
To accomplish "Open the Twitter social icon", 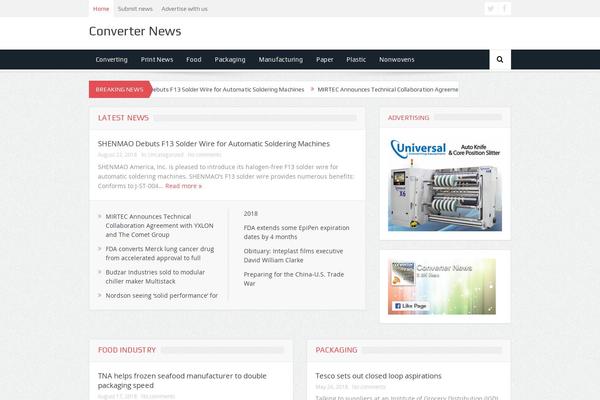I will [491, 8].
